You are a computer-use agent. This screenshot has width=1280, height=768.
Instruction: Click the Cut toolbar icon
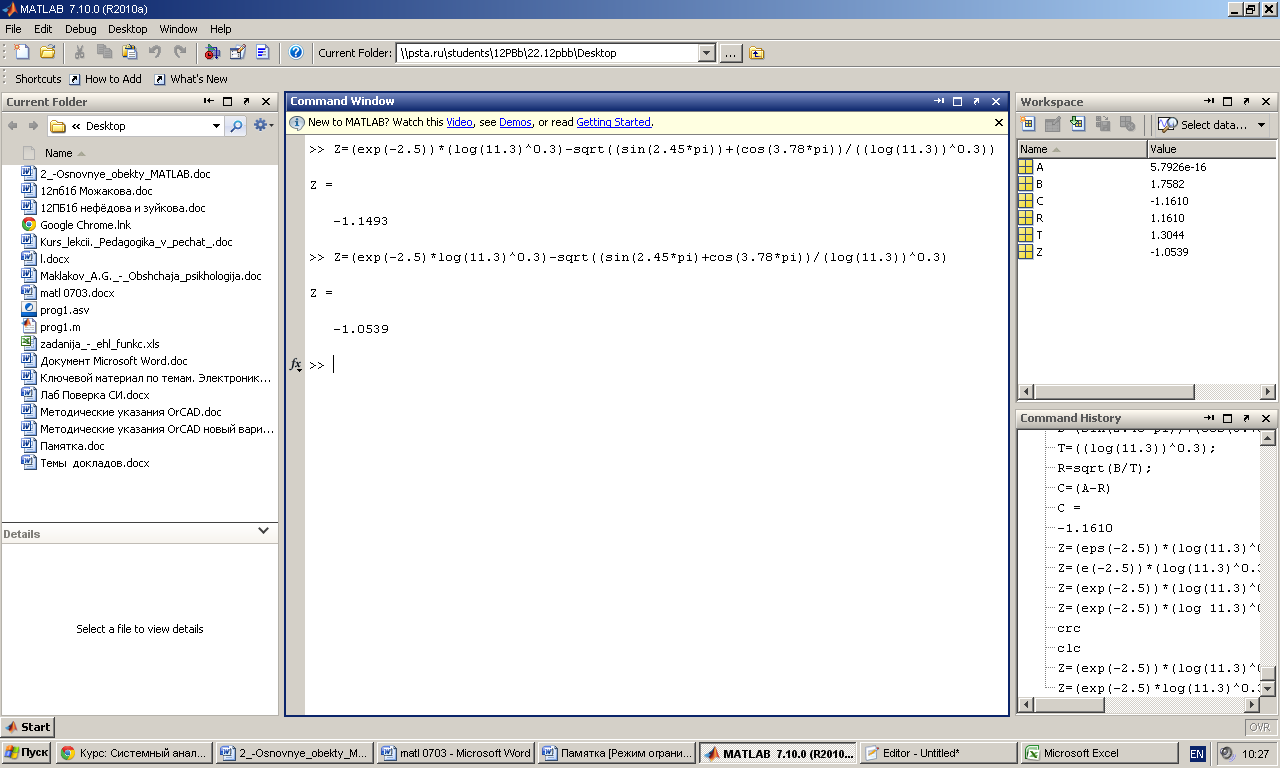79,53
